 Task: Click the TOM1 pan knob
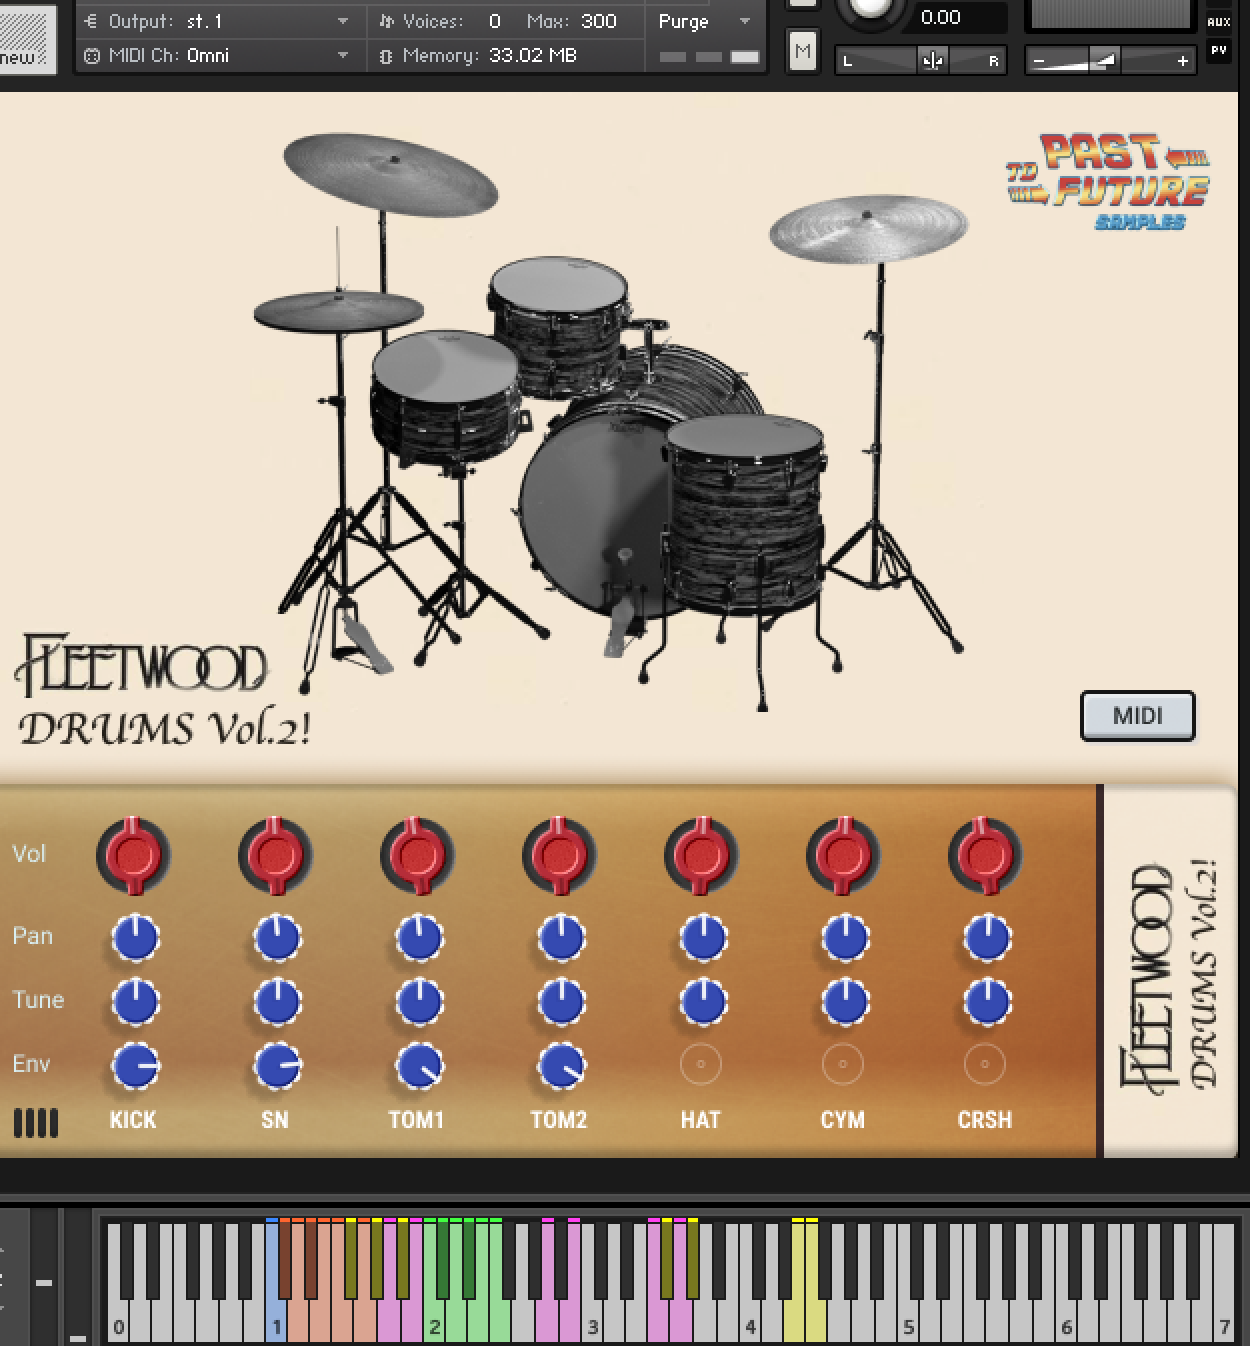[x=419, y=938]
